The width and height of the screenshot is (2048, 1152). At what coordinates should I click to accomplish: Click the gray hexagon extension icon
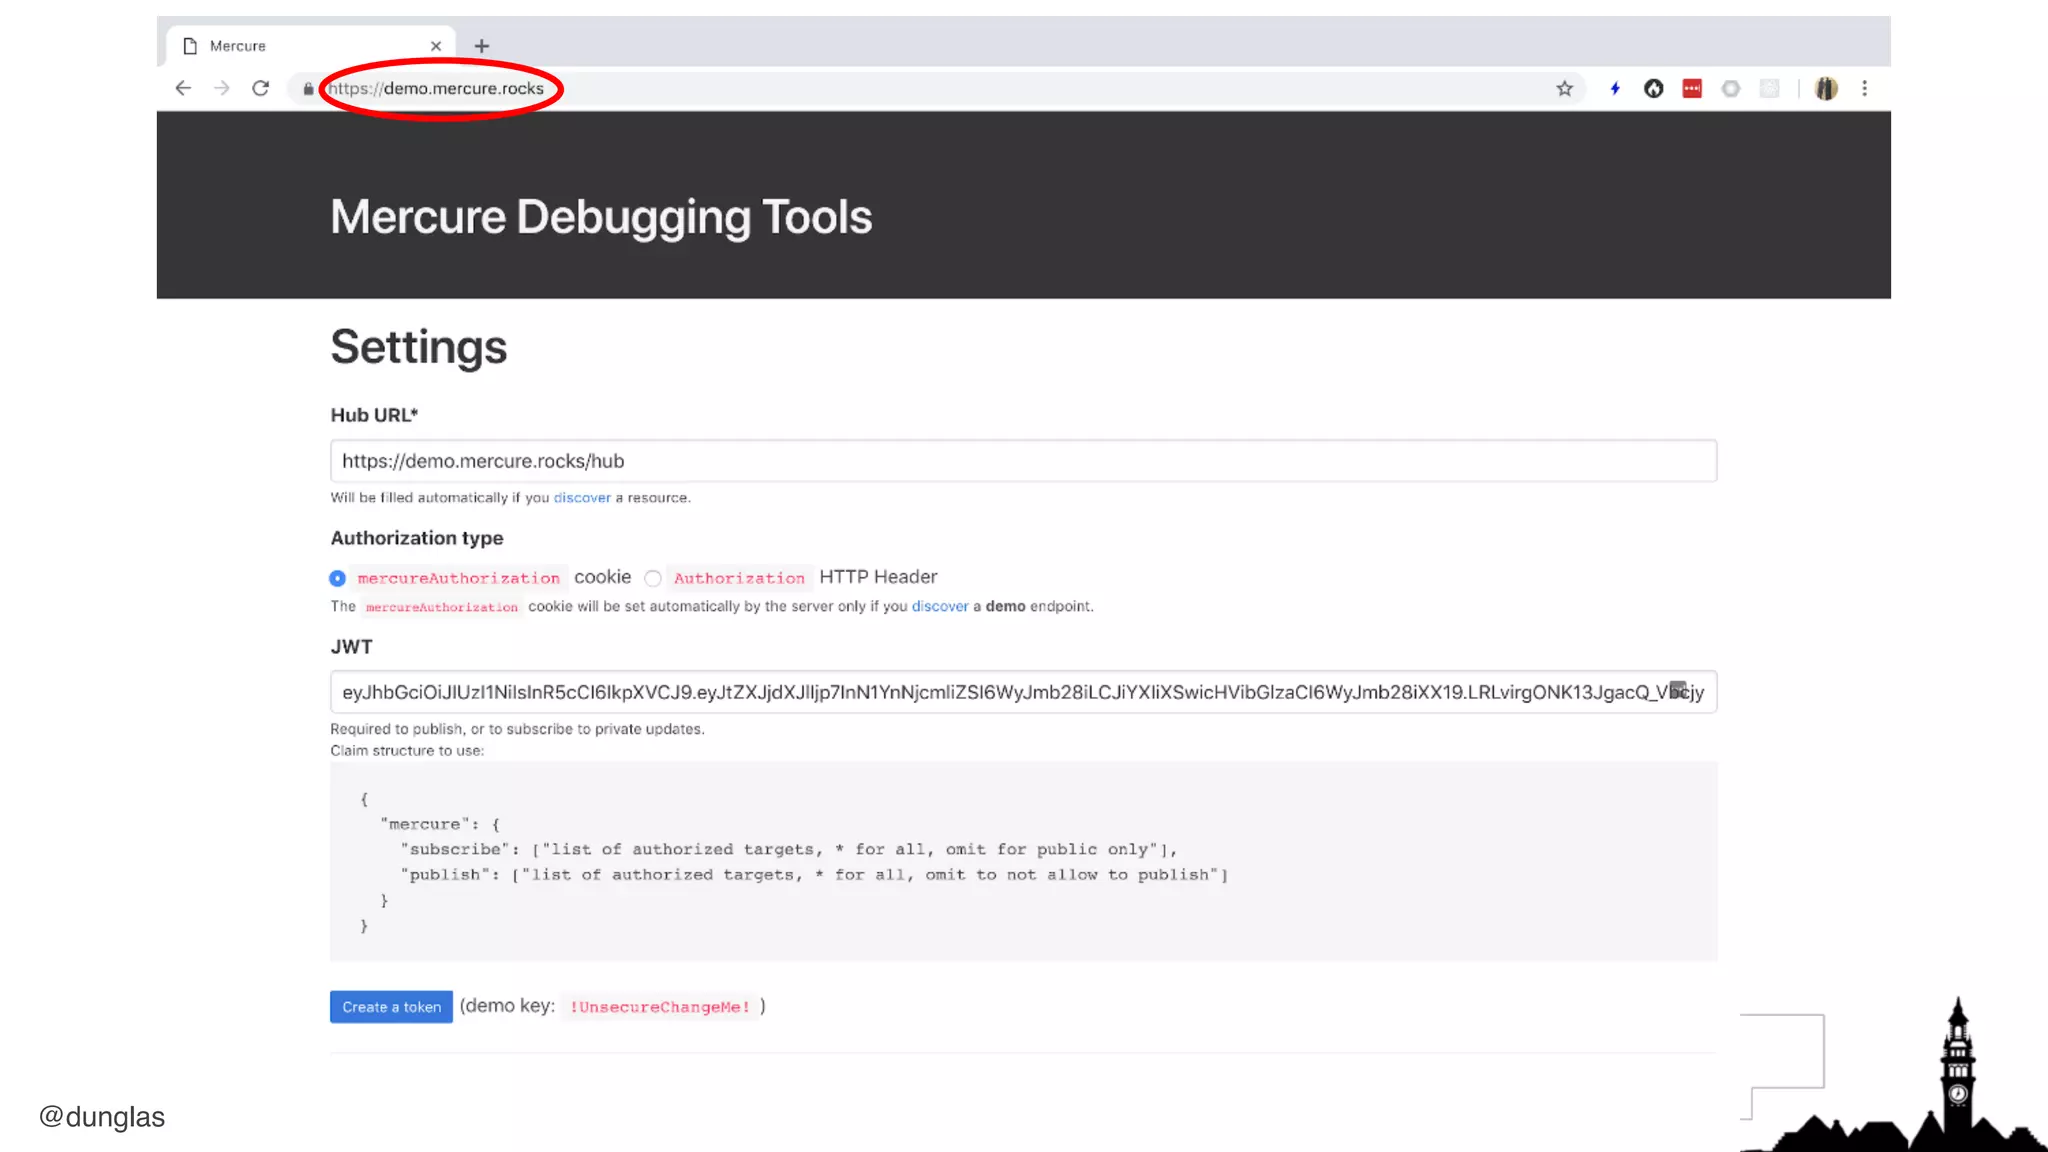click(x=1731, y=88)
